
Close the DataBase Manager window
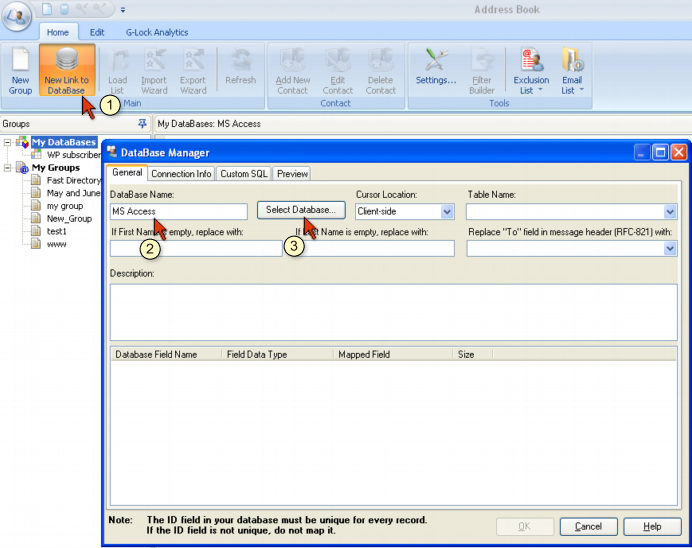coord(679,153)
